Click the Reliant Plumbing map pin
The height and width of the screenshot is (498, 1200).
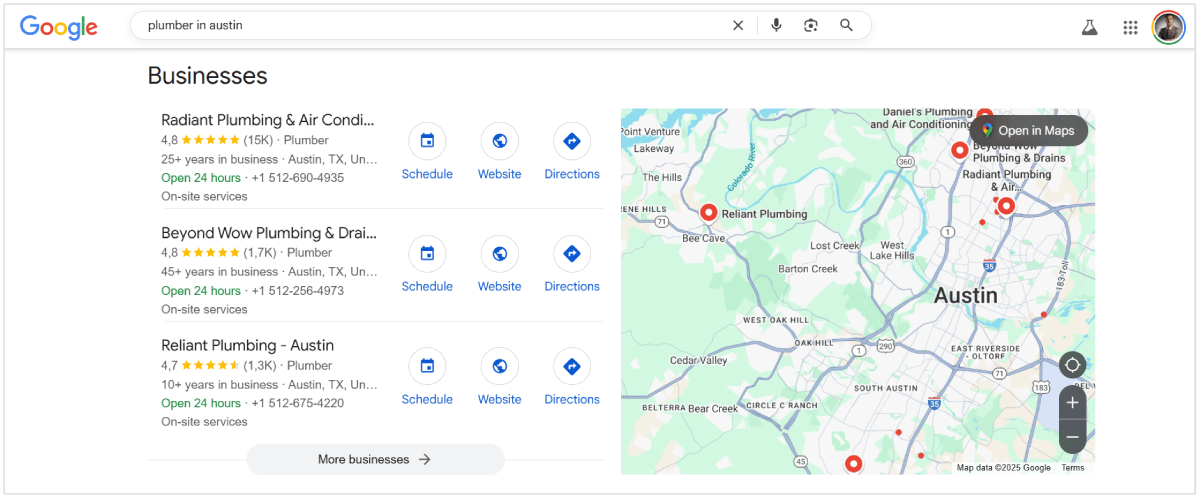708,212
